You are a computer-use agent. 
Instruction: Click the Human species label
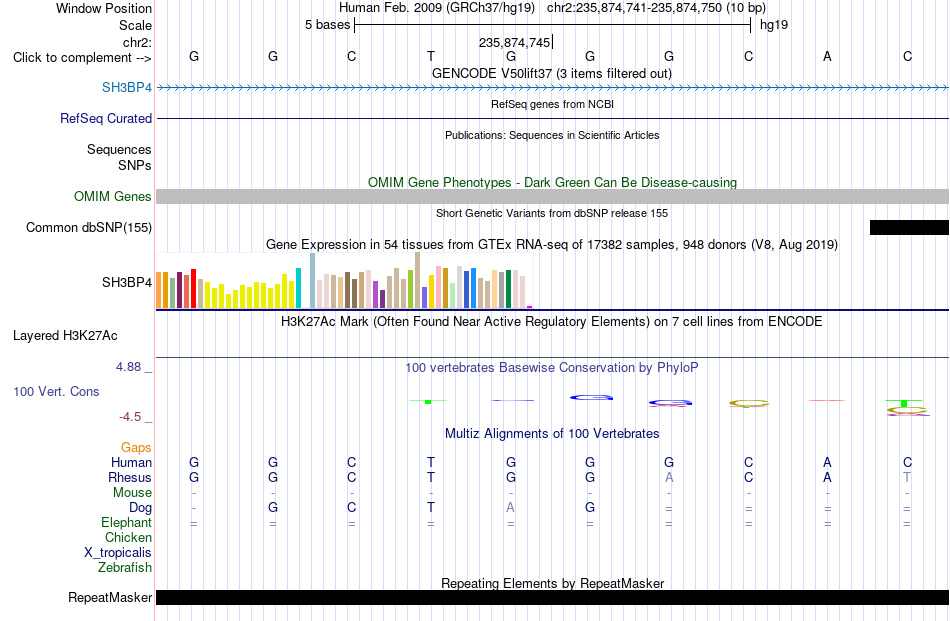coord(131,462)
